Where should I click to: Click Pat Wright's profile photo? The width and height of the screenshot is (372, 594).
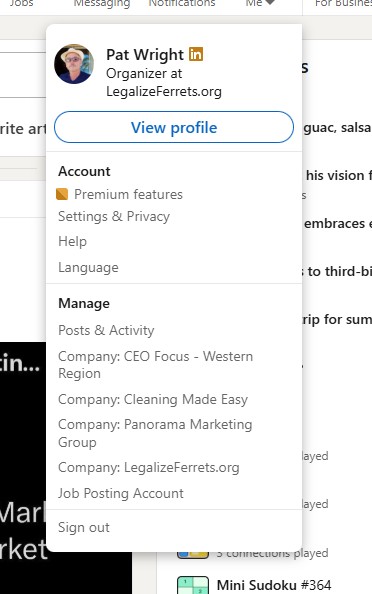click(x=74, y=64)
